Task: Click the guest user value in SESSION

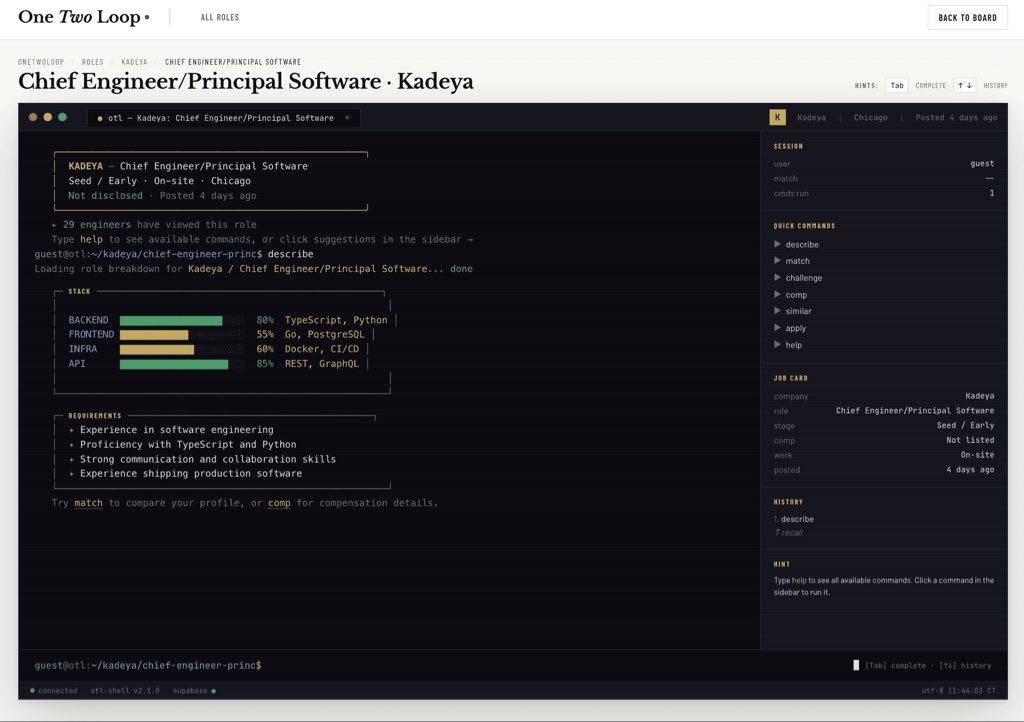Action: pos(982,164)
